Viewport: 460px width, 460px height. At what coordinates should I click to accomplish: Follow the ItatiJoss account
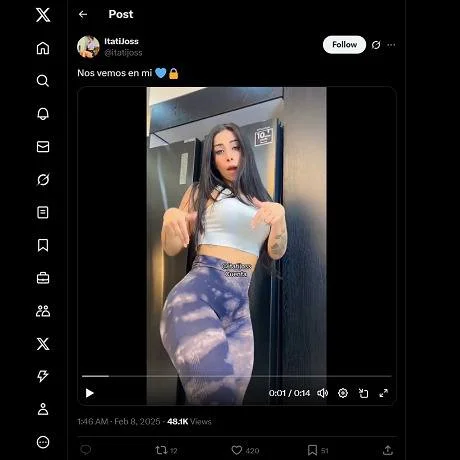[344, 45]
